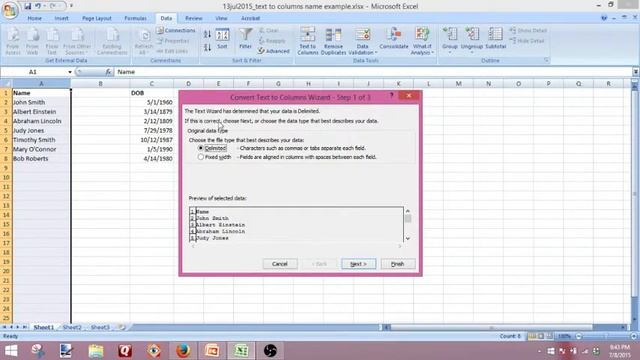Select column M header
The height and width of the screenshot is (360, 640).
point(458,84)
